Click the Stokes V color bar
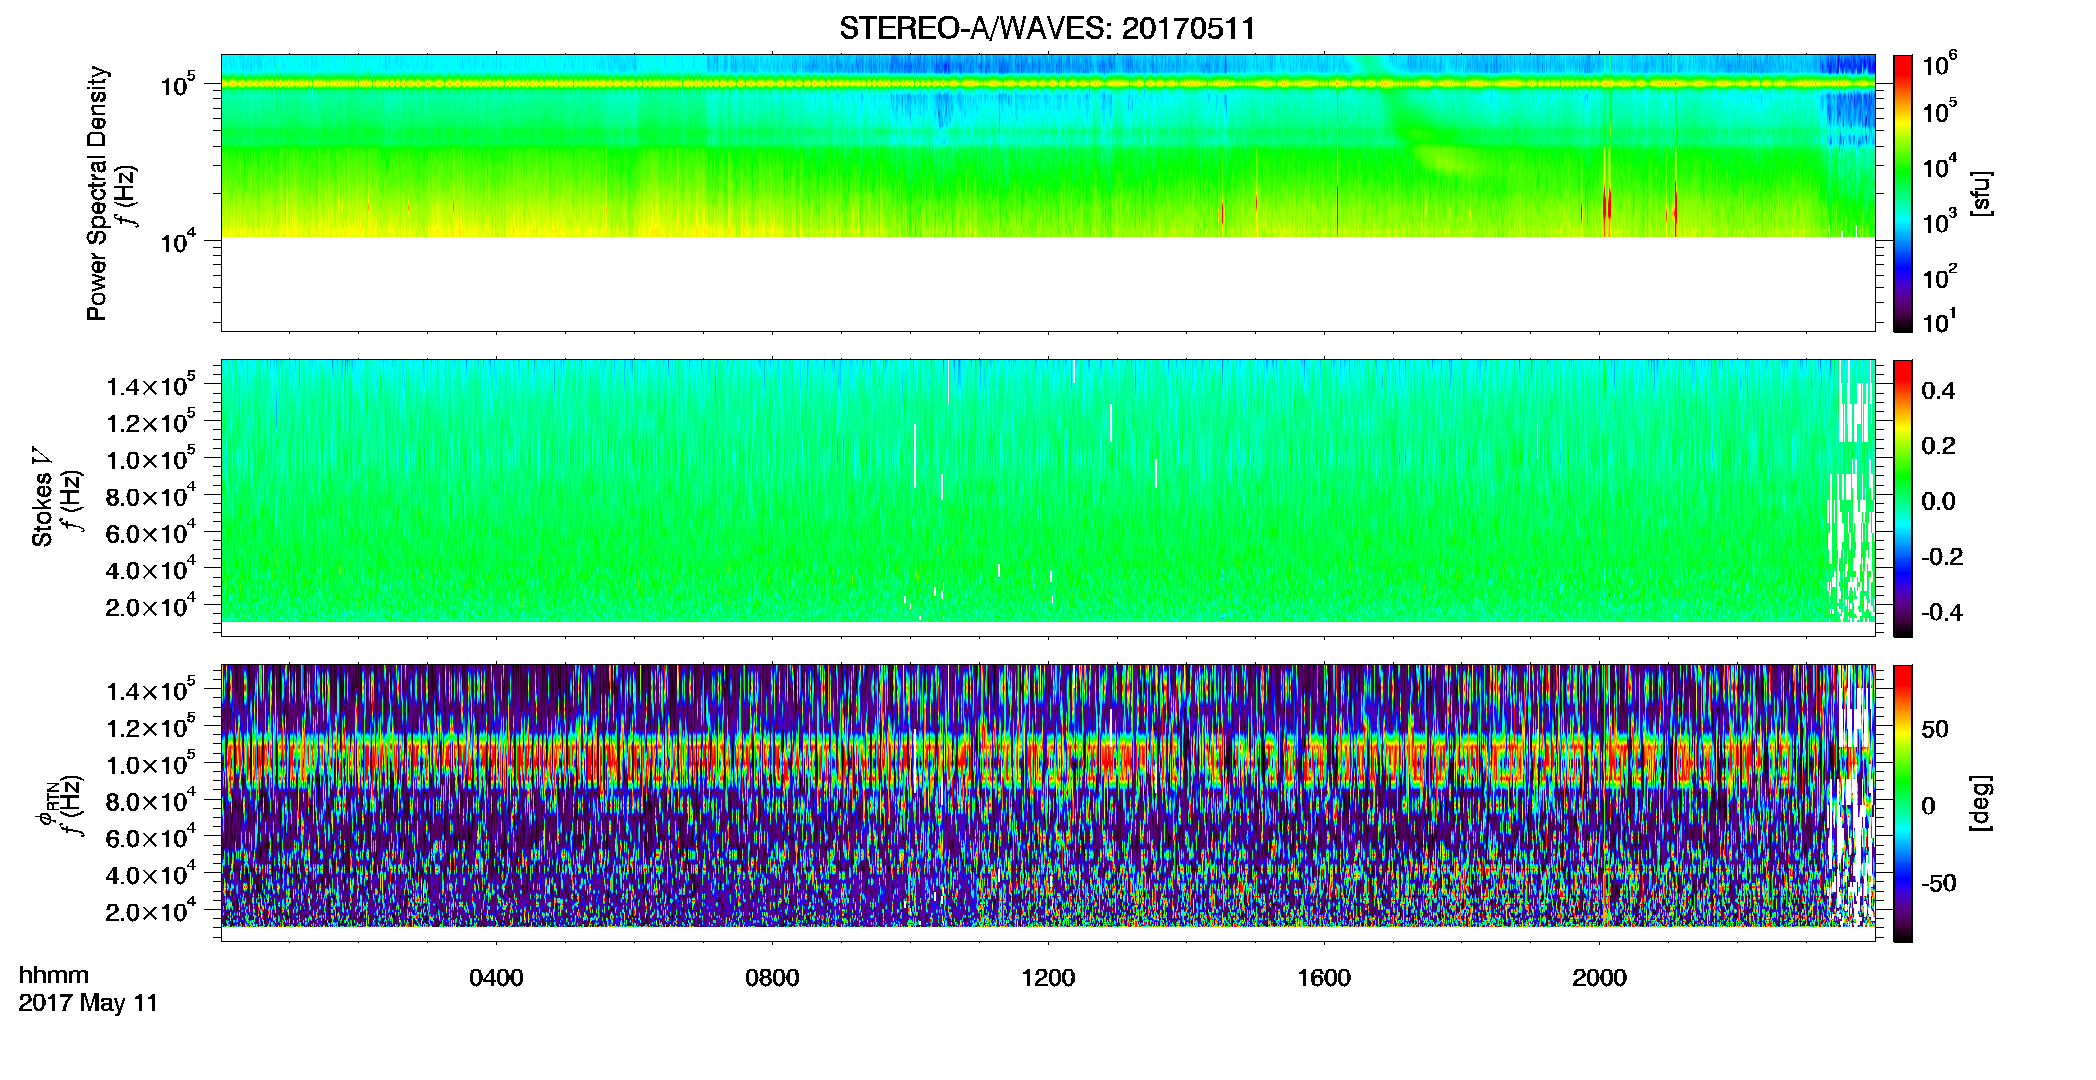 click(x=1903, y=498)
